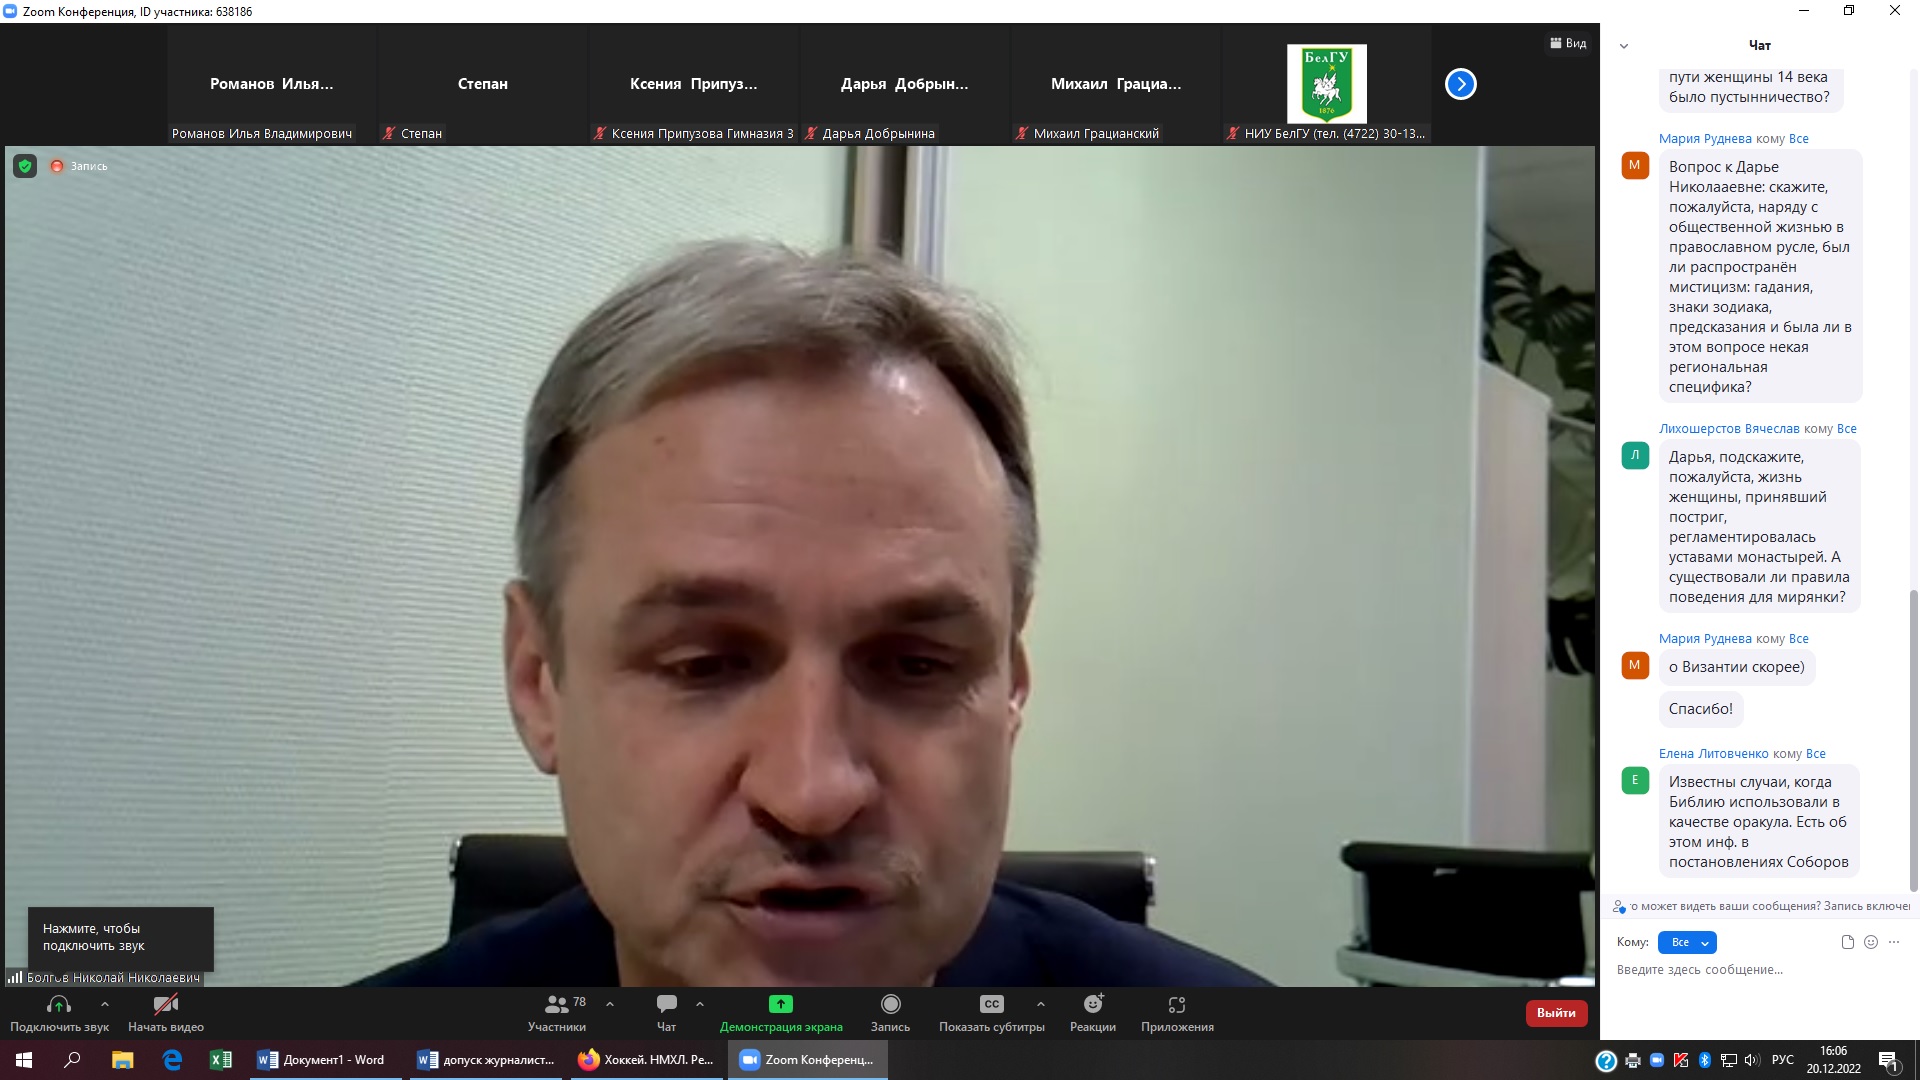
Task: Open emoji picker in chat input
Action: pyautogui.click(x=1871, y=942)
